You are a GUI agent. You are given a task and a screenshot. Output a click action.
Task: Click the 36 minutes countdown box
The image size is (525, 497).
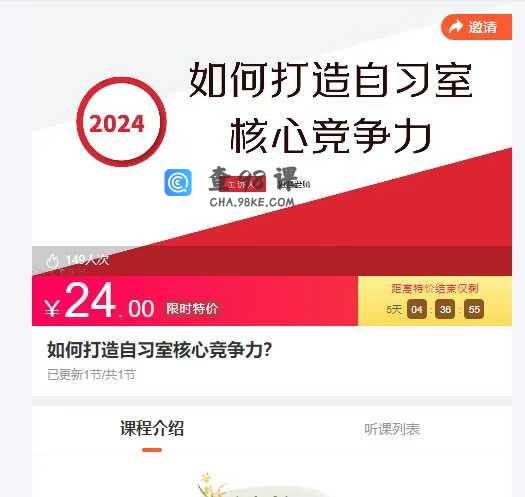(445, 309)
